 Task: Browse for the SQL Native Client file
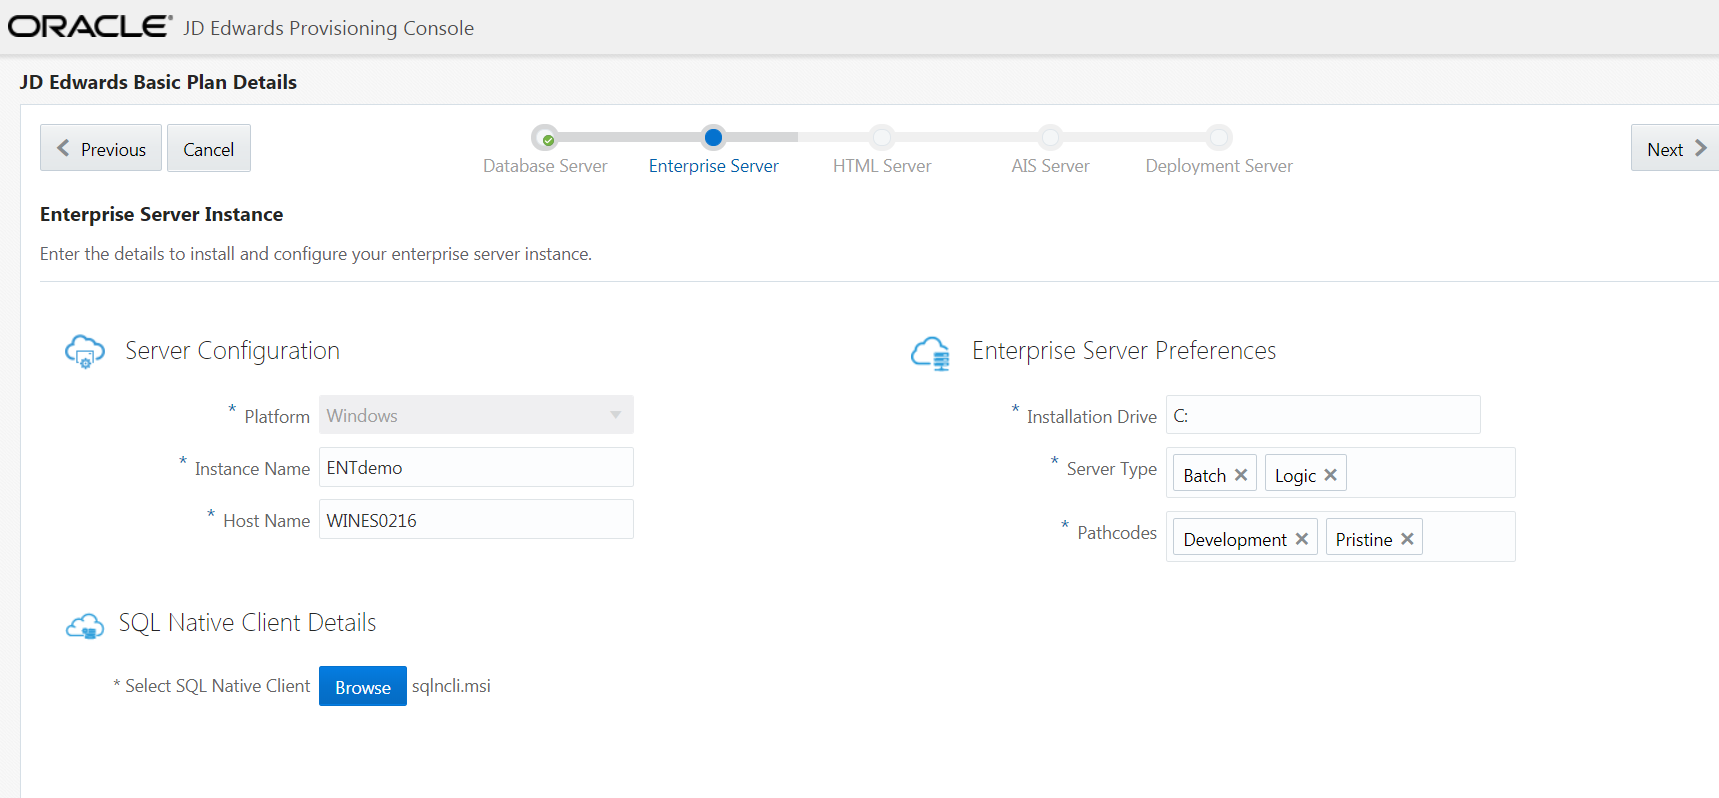(363, 686)
